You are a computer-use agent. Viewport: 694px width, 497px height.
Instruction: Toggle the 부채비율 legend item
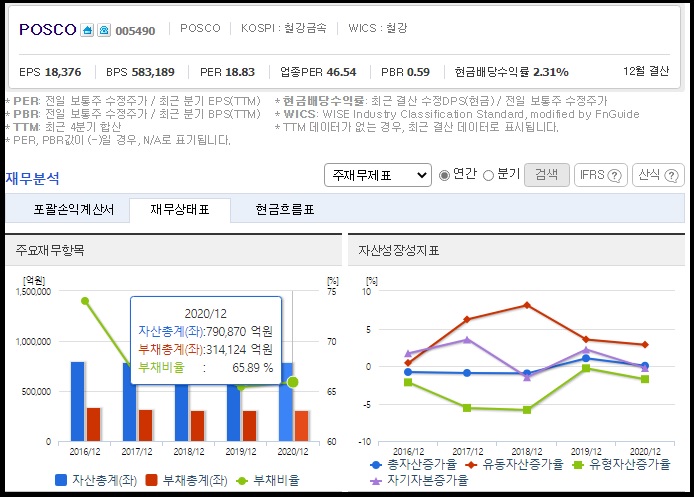point(268,480)
